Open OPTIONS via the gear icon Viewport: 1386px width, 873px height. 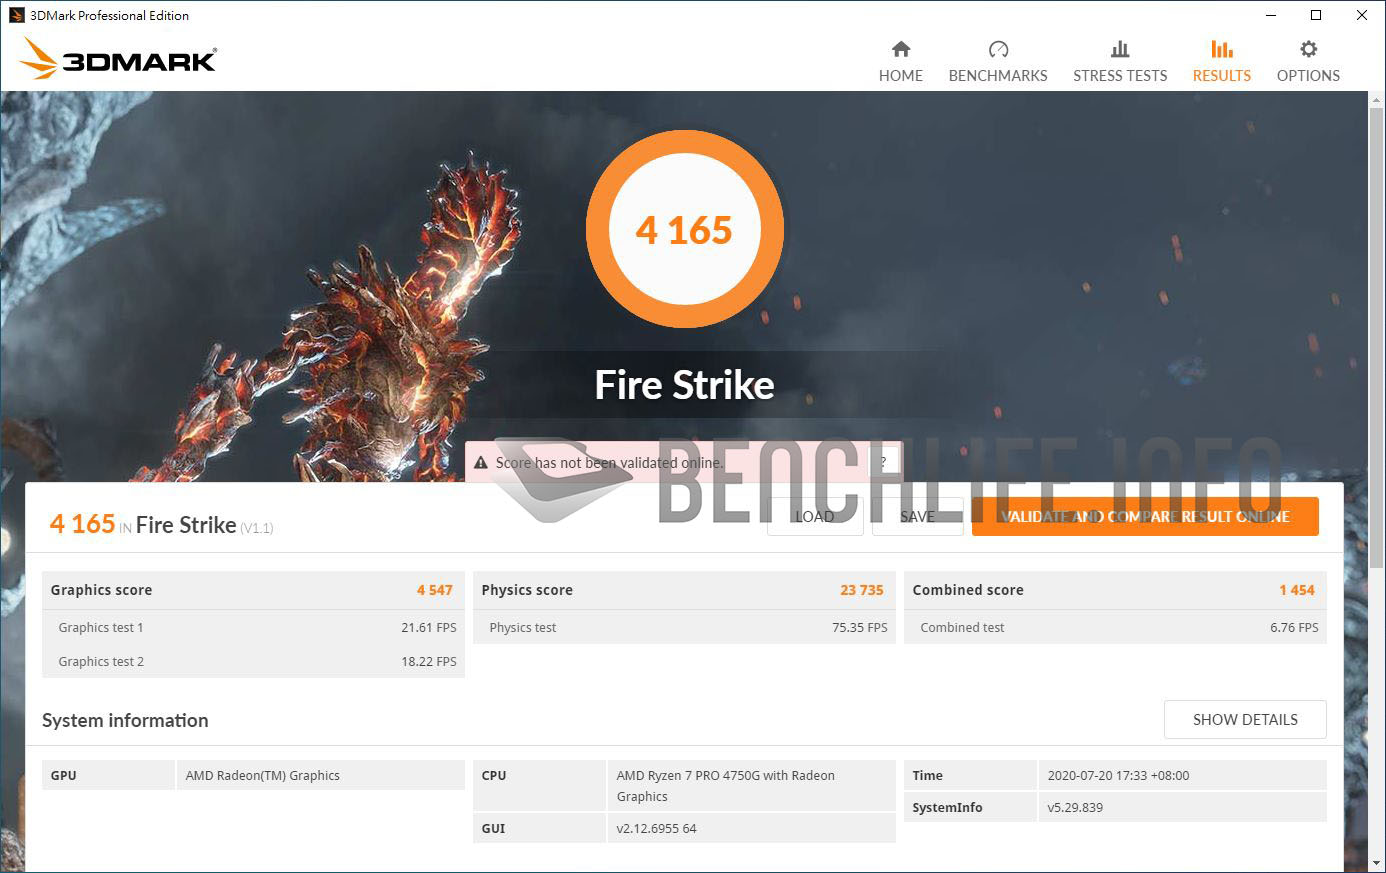(x=1307, y=48)
